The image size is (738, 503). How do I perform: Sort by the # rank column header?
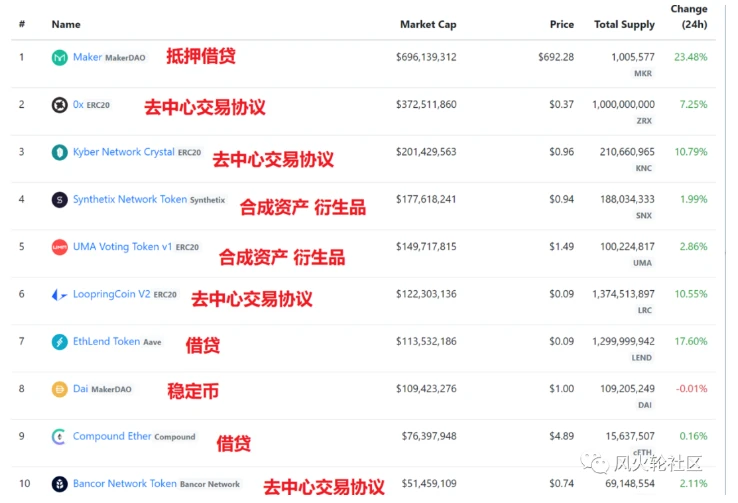point(22,24)
